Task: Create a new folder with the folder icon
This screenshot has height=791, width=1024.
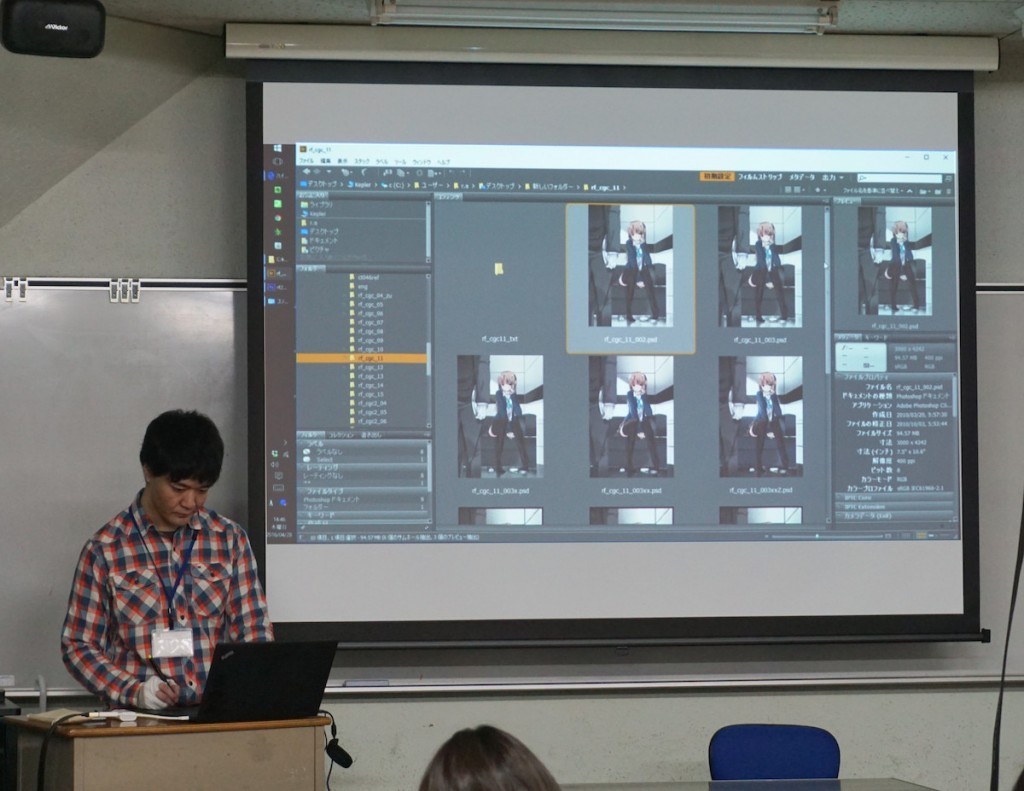Action: (x=938, y=191)
